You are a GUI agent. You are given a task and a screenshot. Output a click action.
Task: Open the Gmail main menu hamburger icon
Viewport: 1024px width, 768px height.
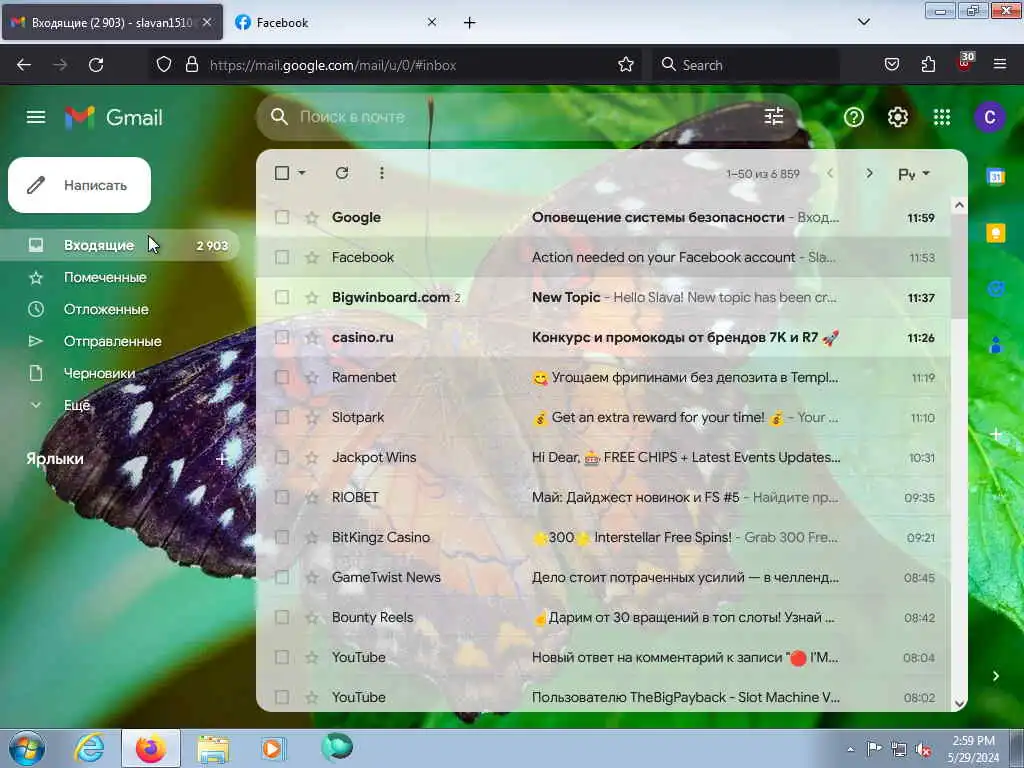click(x=36, y=118)
